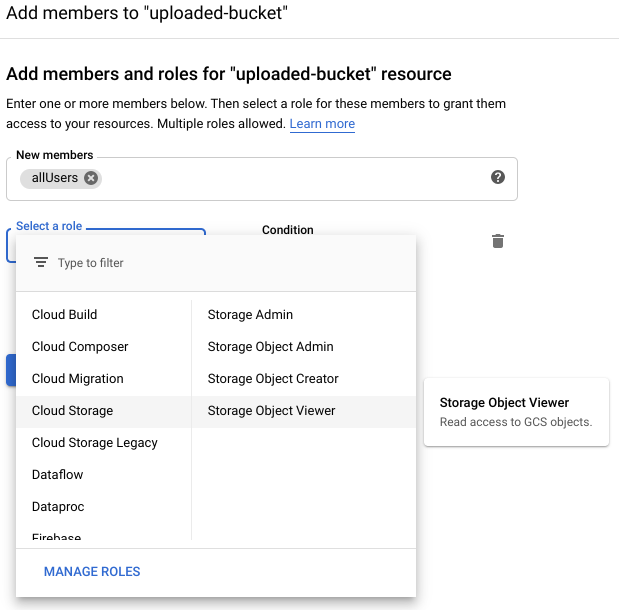
Task: Click the filter list icon
Action: 41,263
